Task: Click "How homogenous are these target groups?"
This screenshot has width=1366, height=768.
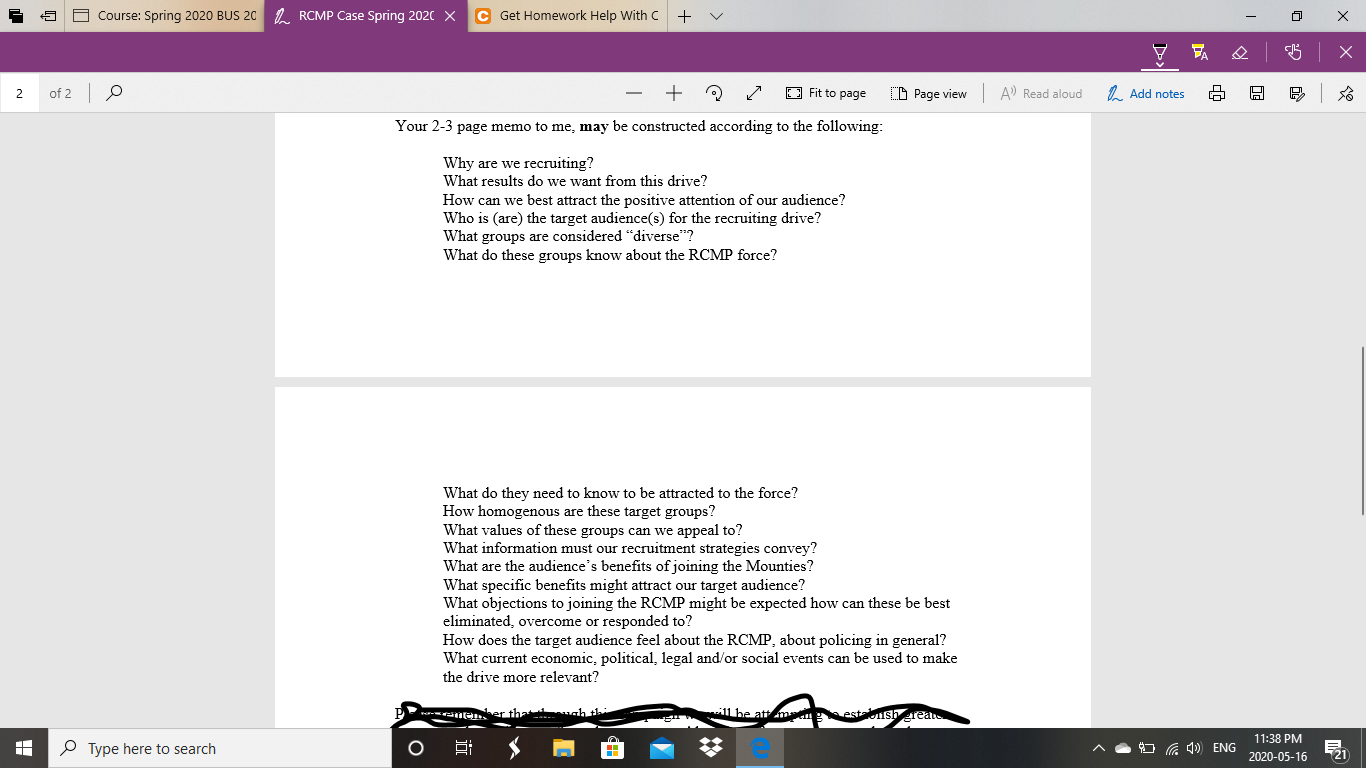Action: click(579, 511)
